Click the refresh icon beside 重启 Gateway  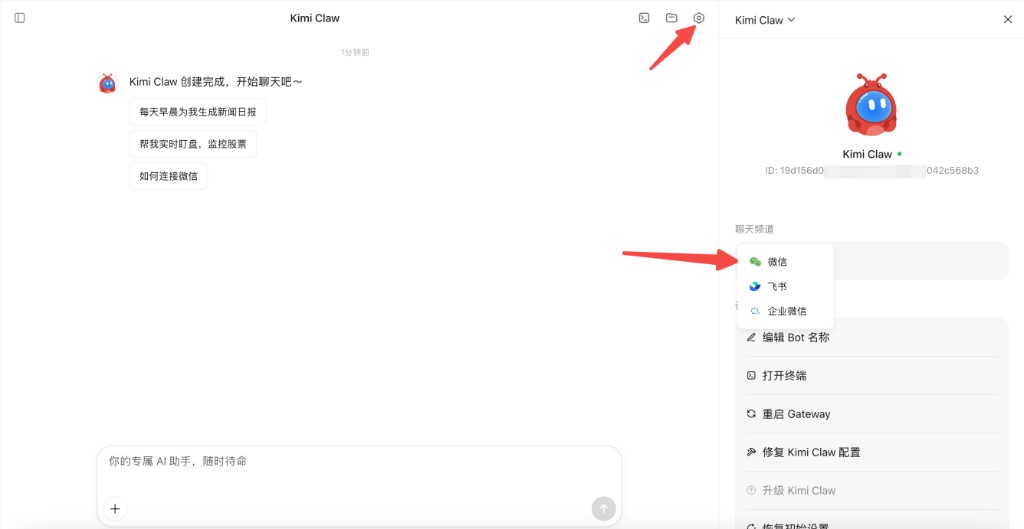pyautogui.click(x=751, y=414)
